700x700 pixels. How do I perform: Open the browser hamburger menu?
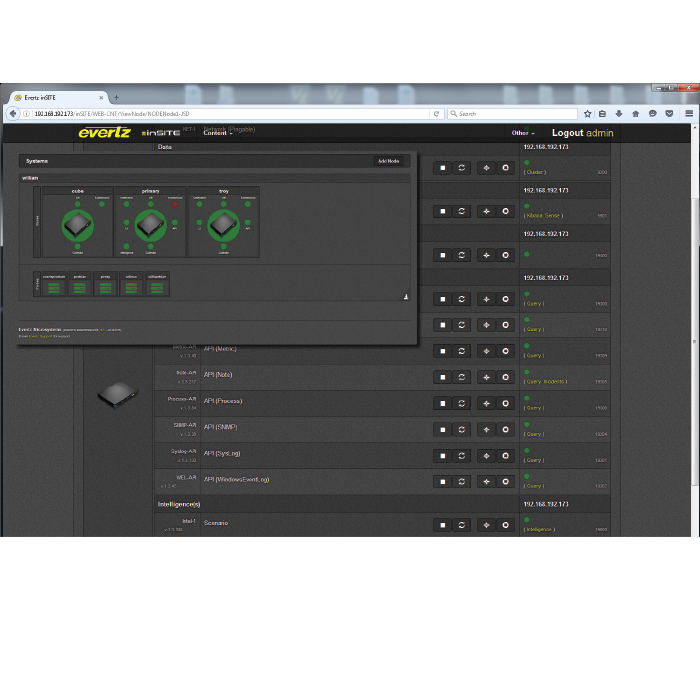click(x=689, y=114)
